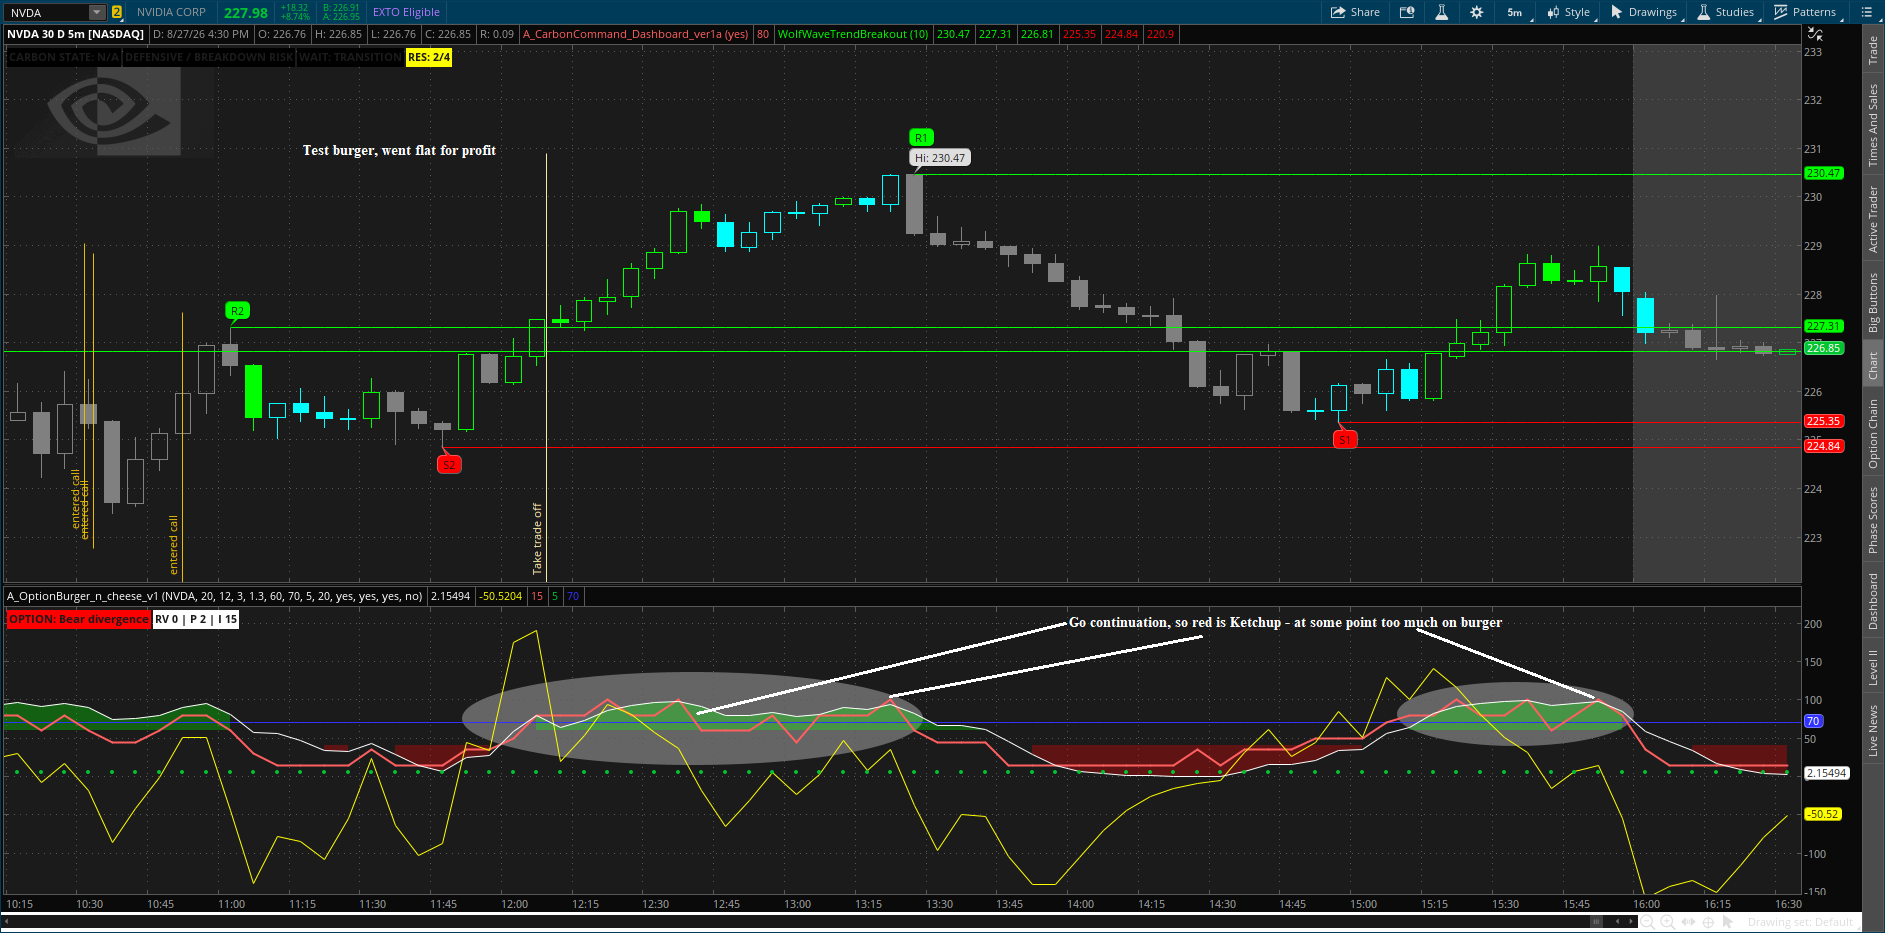Open the Trade side tab

click(x=1873, y=49)
